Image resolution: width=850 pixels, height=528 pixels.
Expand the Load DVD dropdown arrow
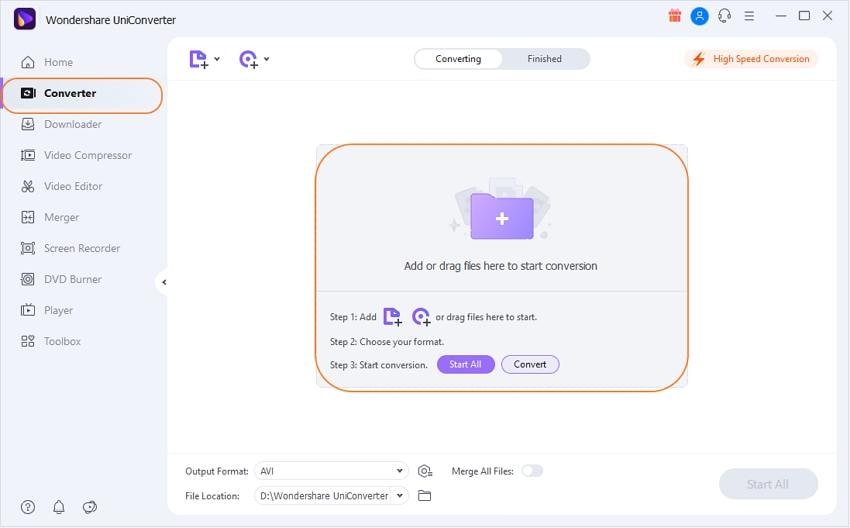[x=267, y=59]
